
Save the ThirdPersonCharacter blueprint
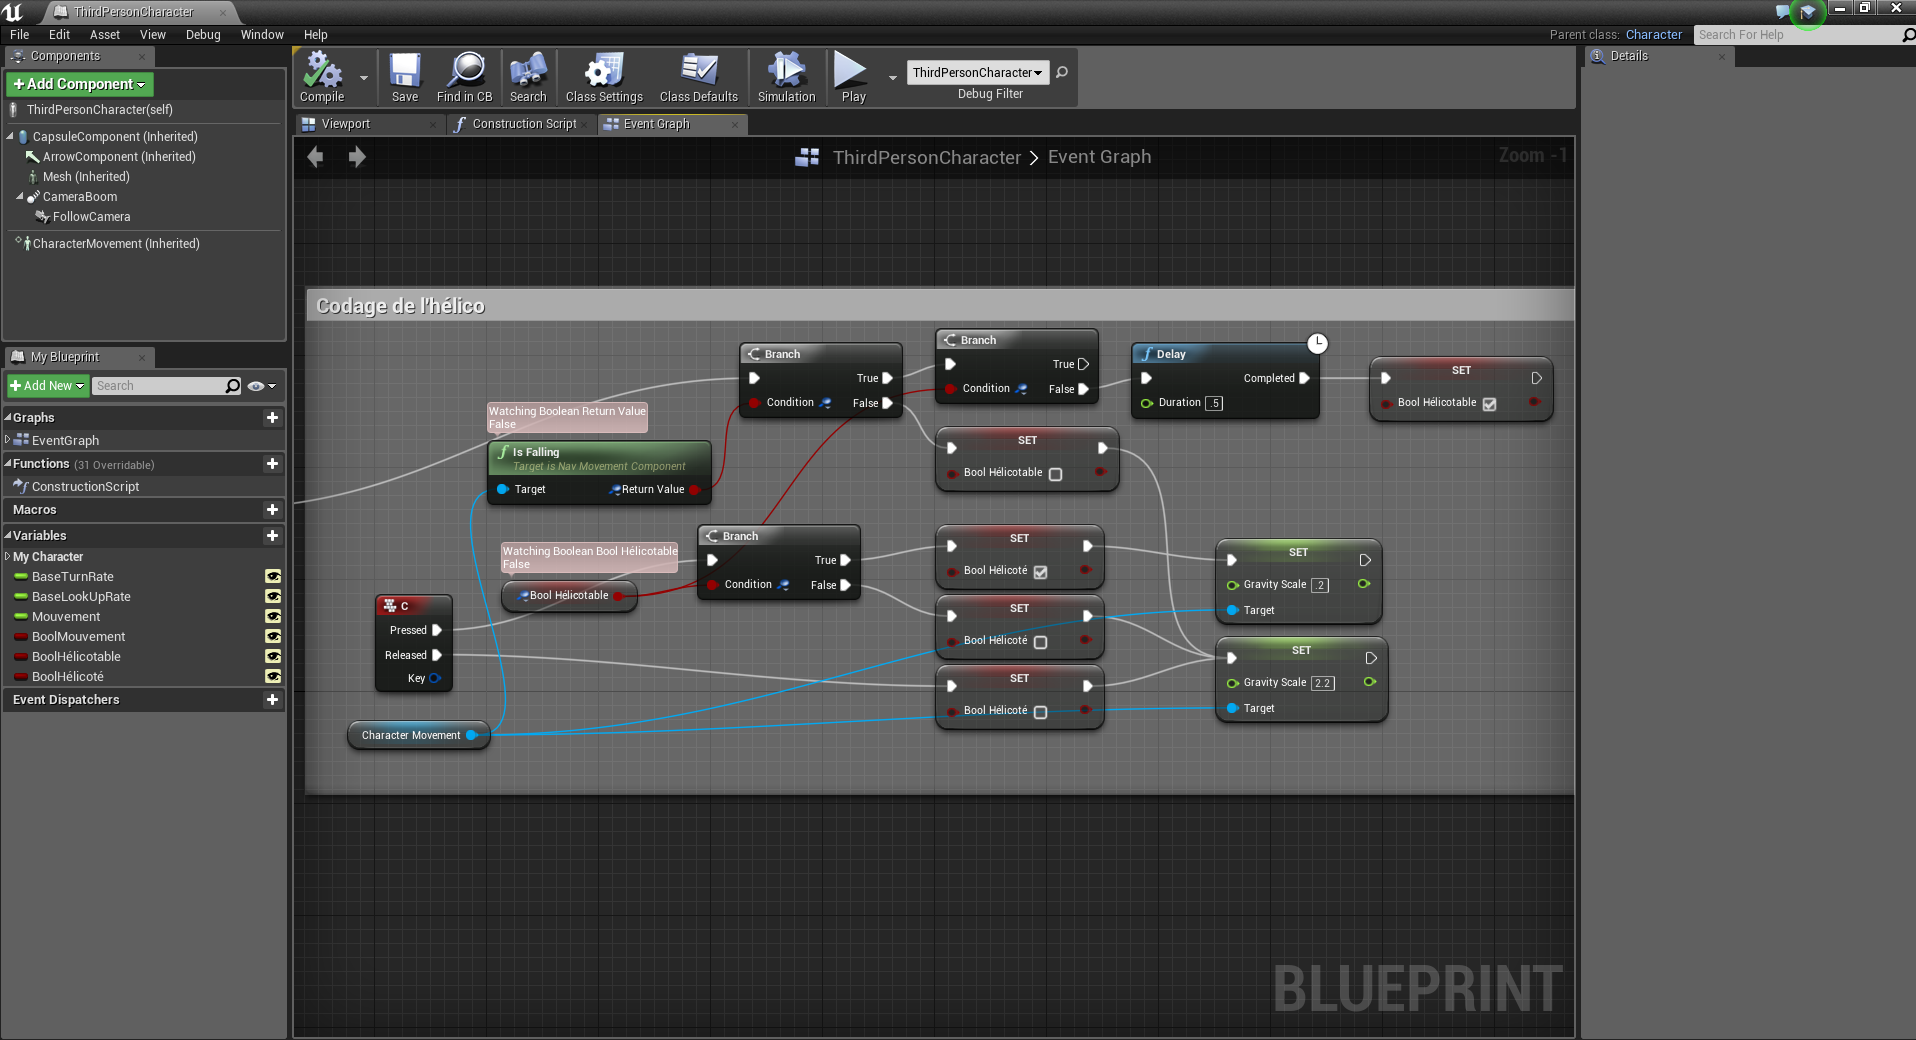coord(405,78)
